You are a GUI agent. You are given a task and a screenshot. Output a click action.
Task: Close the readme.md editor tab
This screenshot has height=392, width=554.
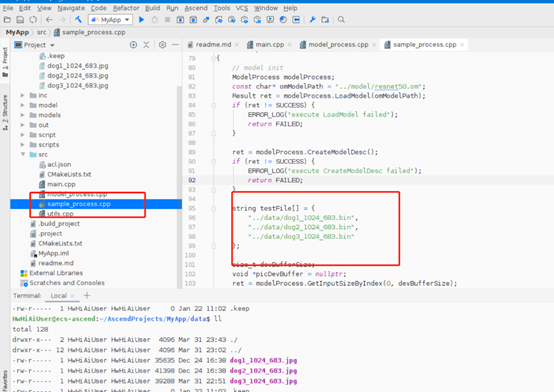click(237, 45)
